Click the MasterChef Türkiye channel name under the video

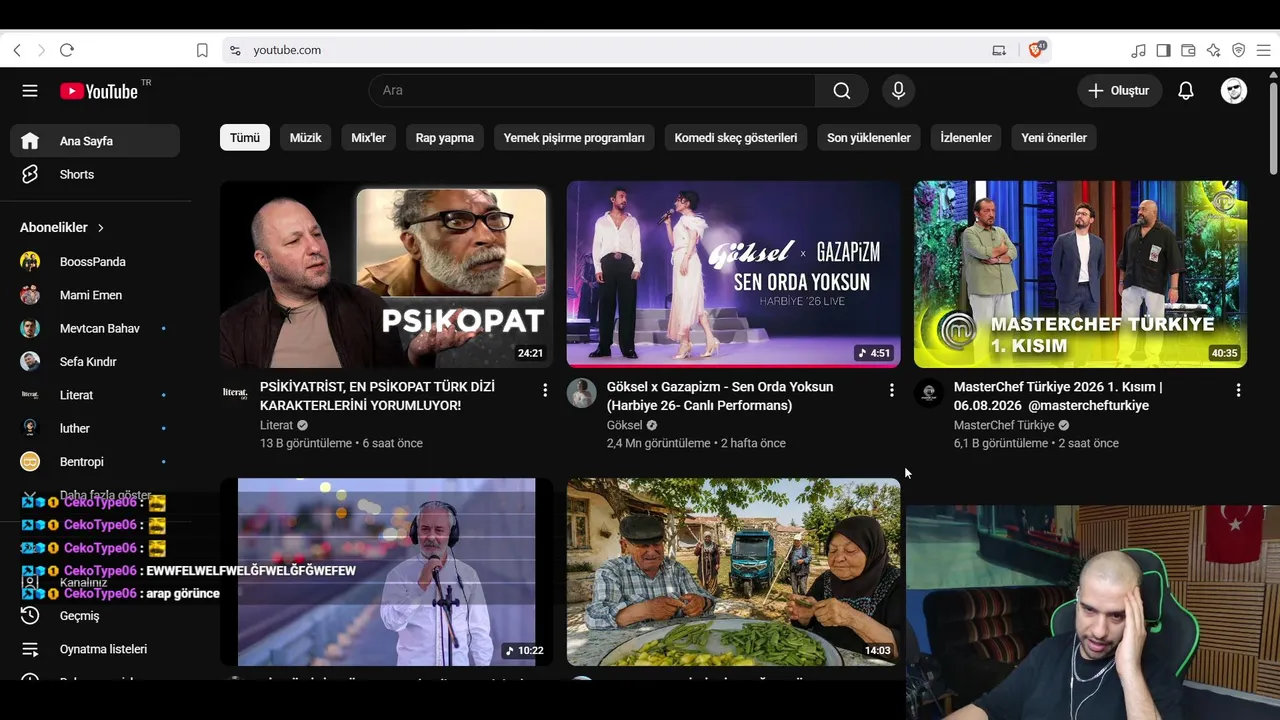1004,425
